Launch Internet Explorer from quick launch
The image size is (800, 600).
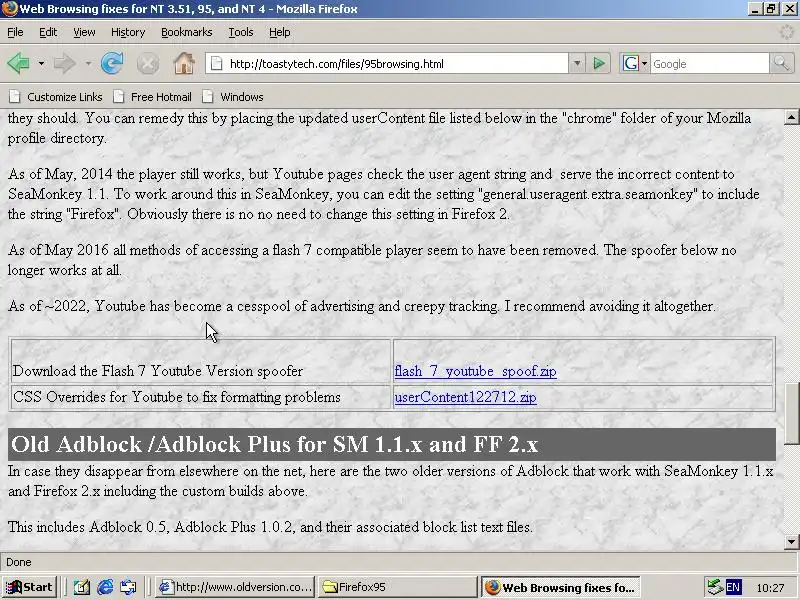point(105,588)
